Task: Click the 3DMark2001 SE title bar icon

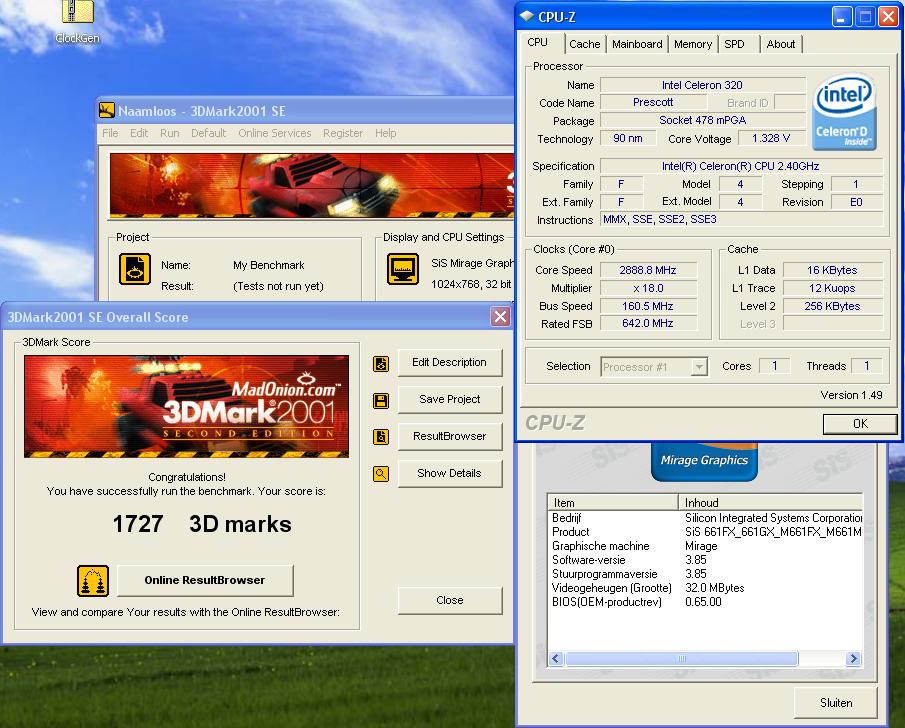Action: pyautogui.click(x=107, y=110)
